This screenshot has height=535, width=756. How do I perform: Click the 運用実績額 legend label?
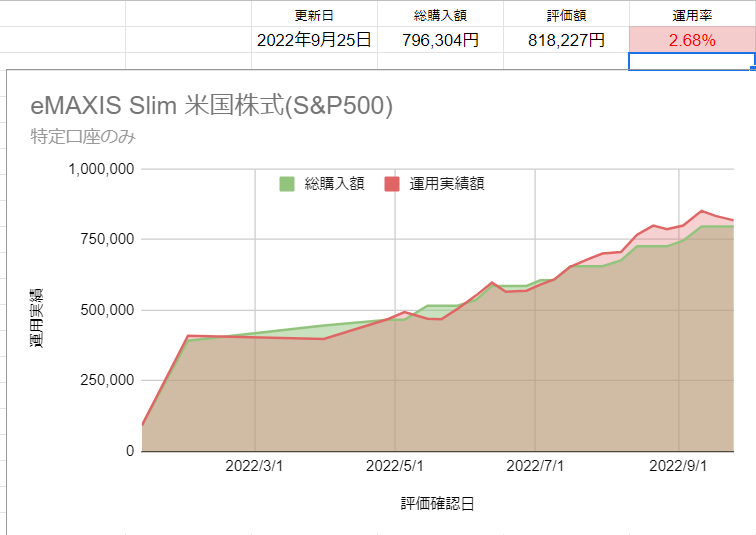click(x=447, y=184)
